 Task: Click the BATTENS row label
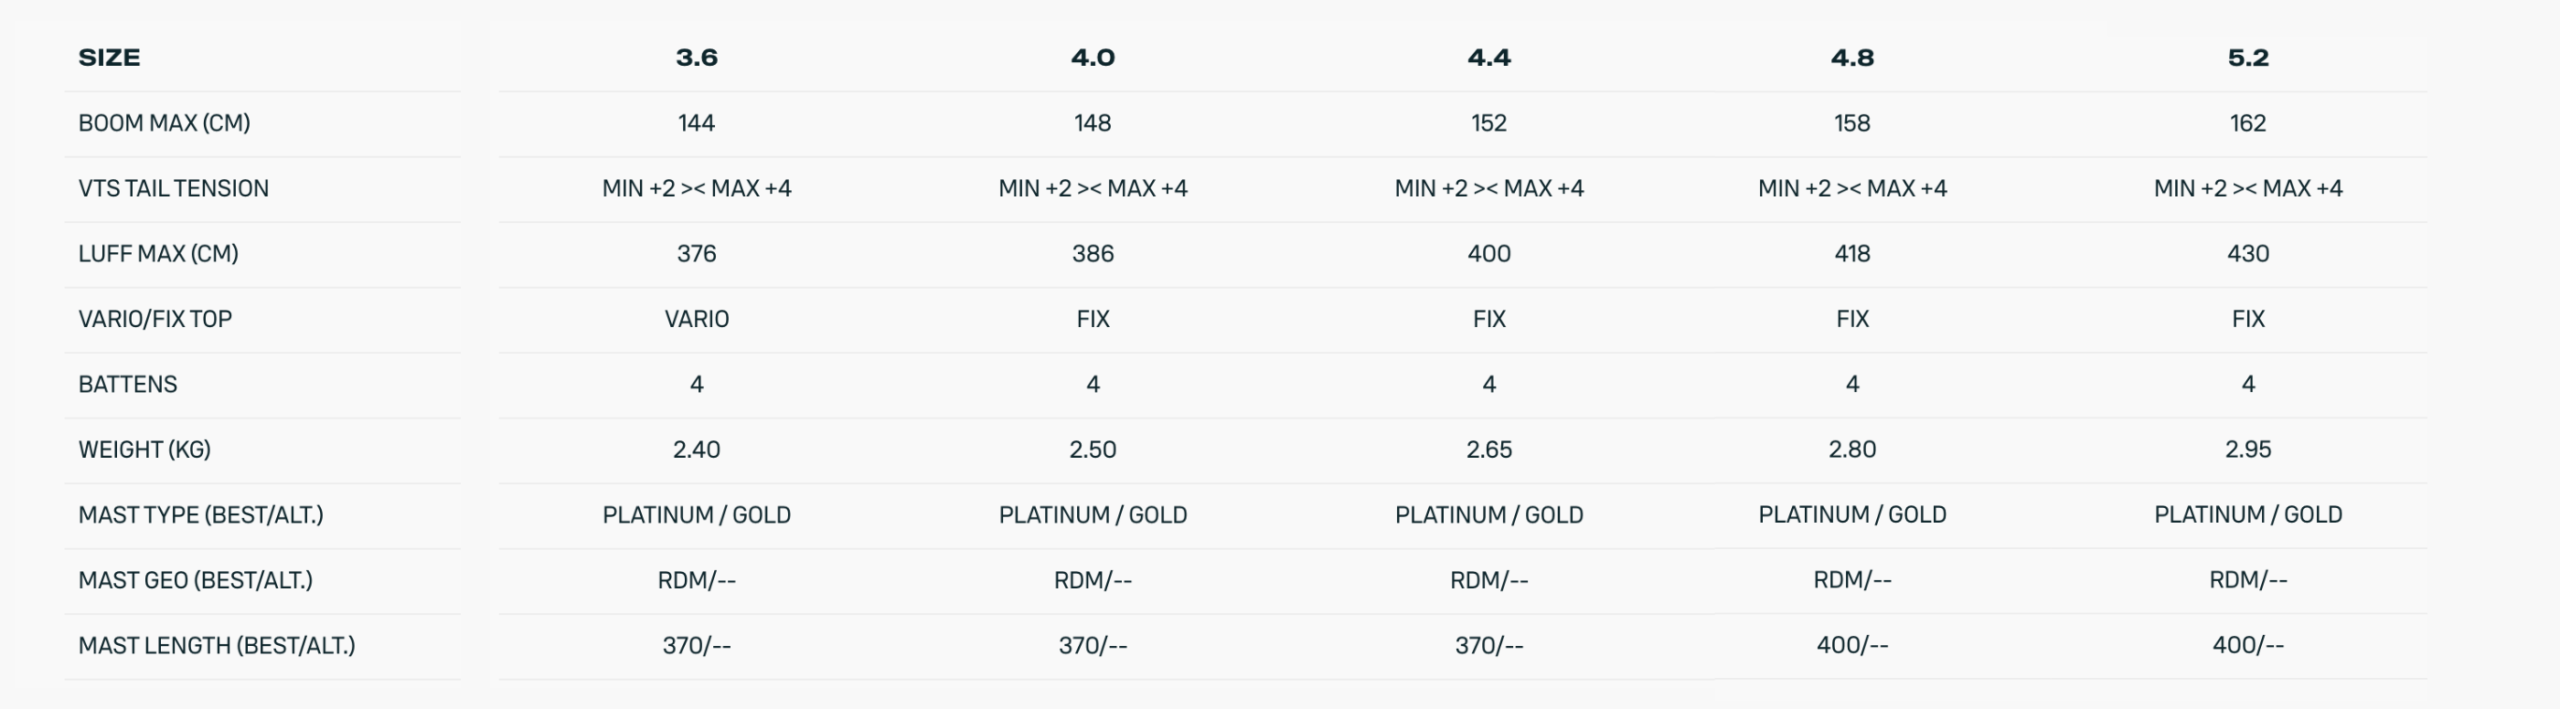(x=128, y=384)
